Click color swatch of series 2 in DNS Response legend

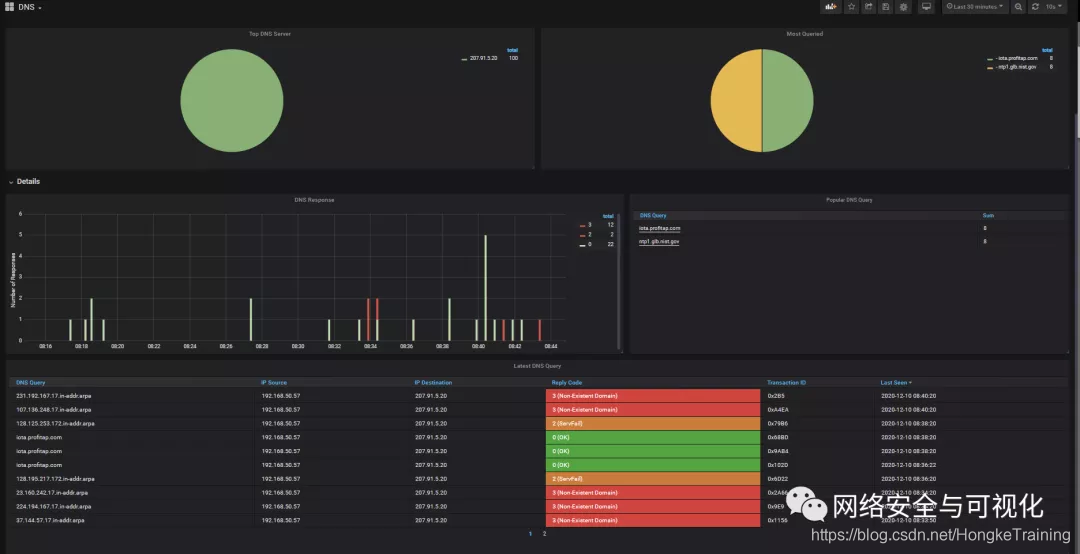(x=583, y=235)
